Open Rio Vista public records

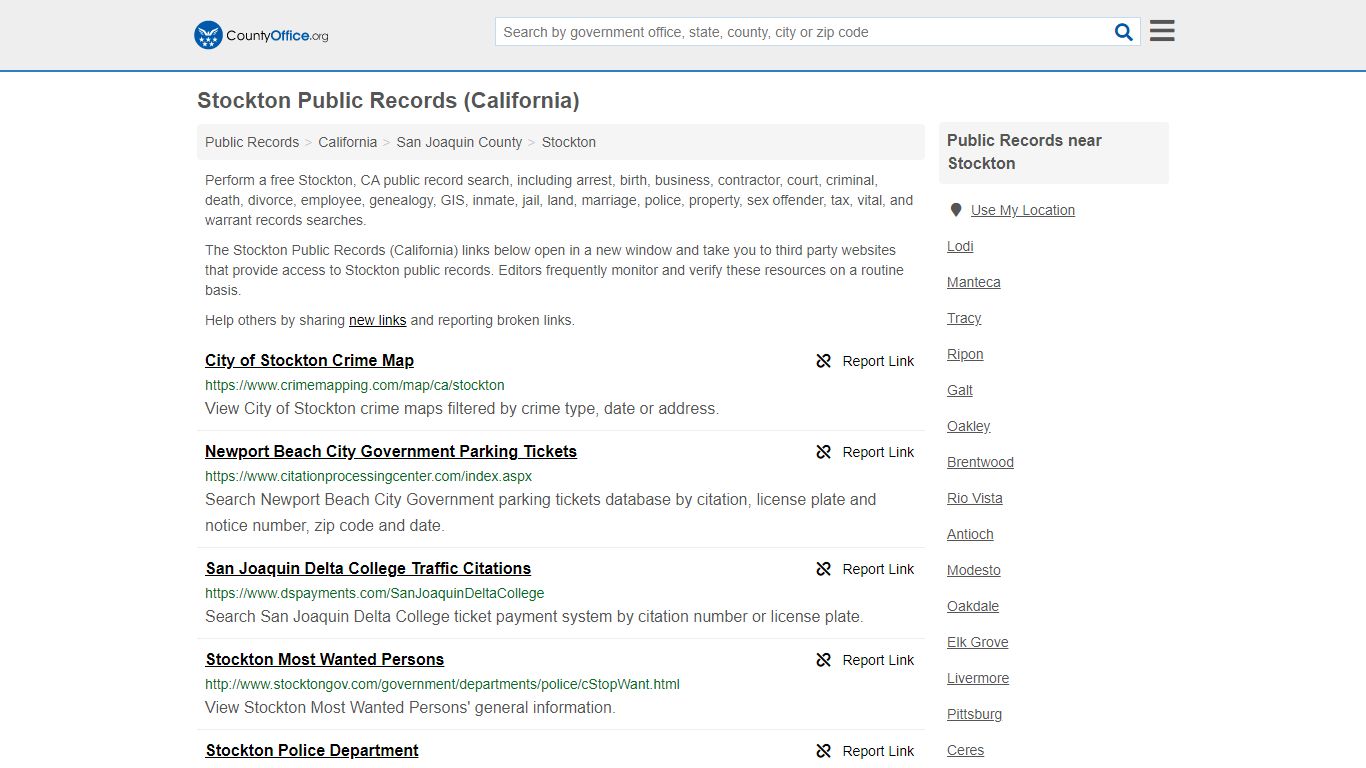click(975, 498)
